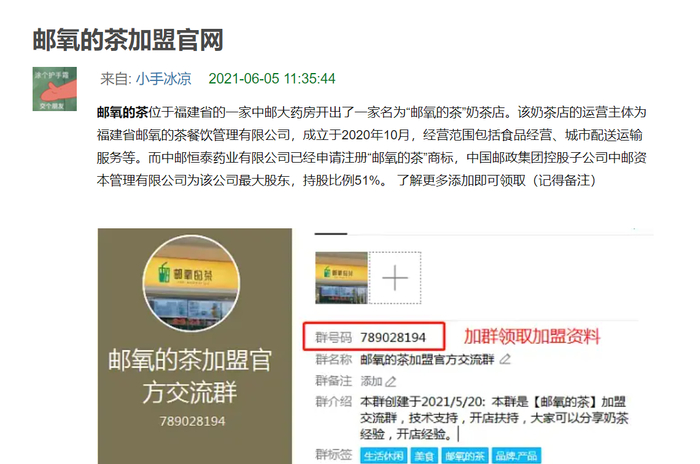Edit group name pencil icon
This screenshot has height=464, width=700.
coord(505,359)
